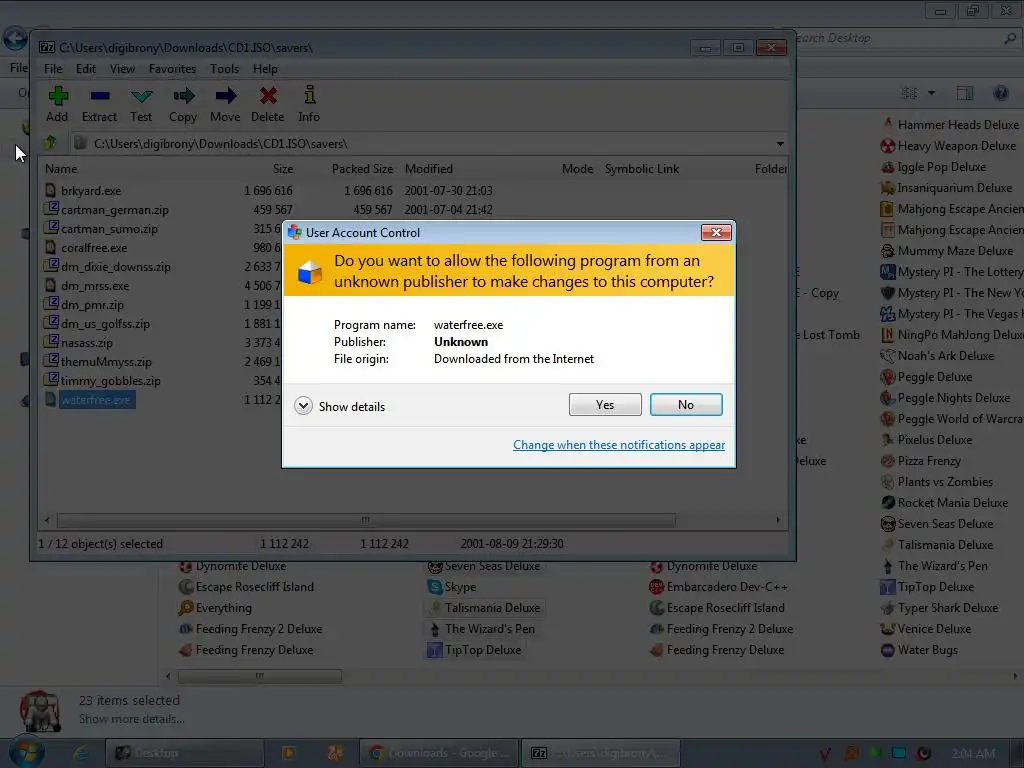The image size is (1024, 768).
Task: Click No in the UAC dialog
Action: point(686,405)
